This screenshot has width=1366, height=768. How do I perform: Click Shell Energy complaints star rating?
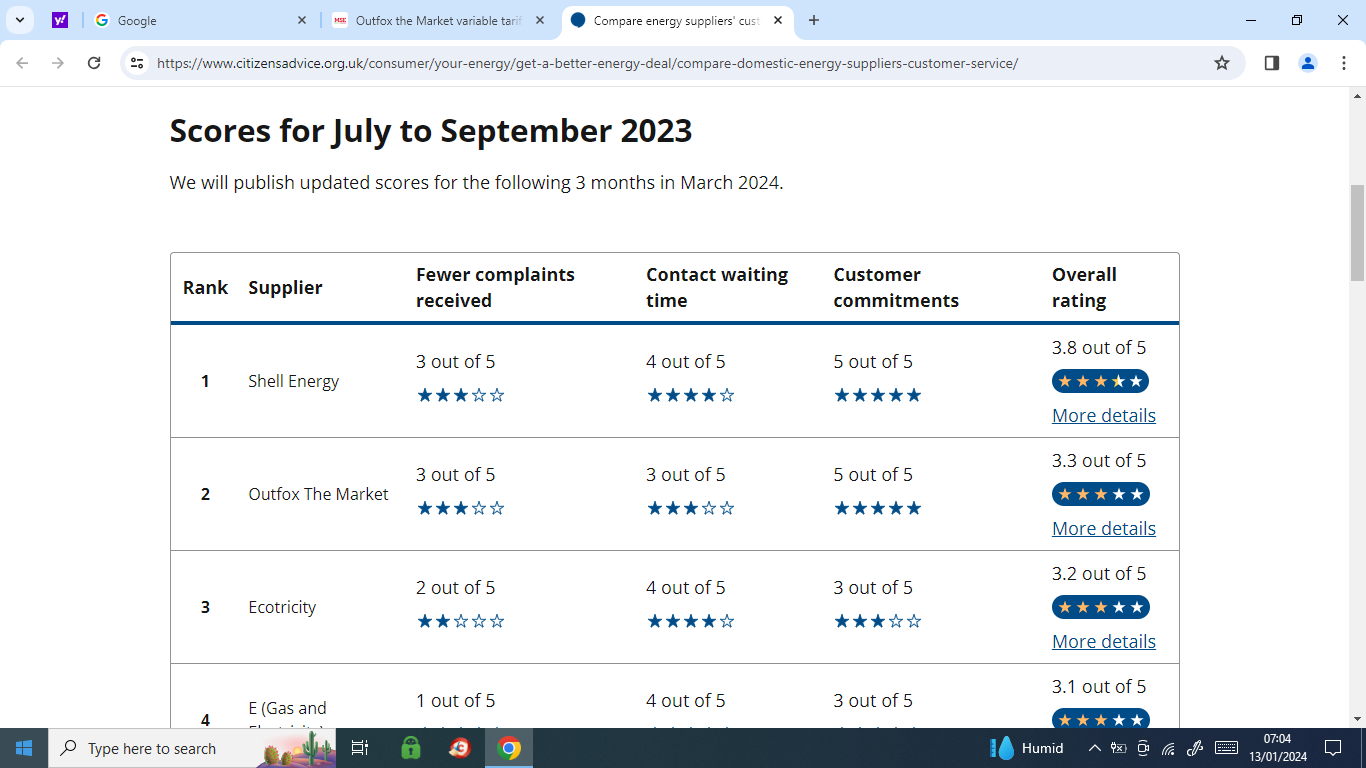coord(461,395)
